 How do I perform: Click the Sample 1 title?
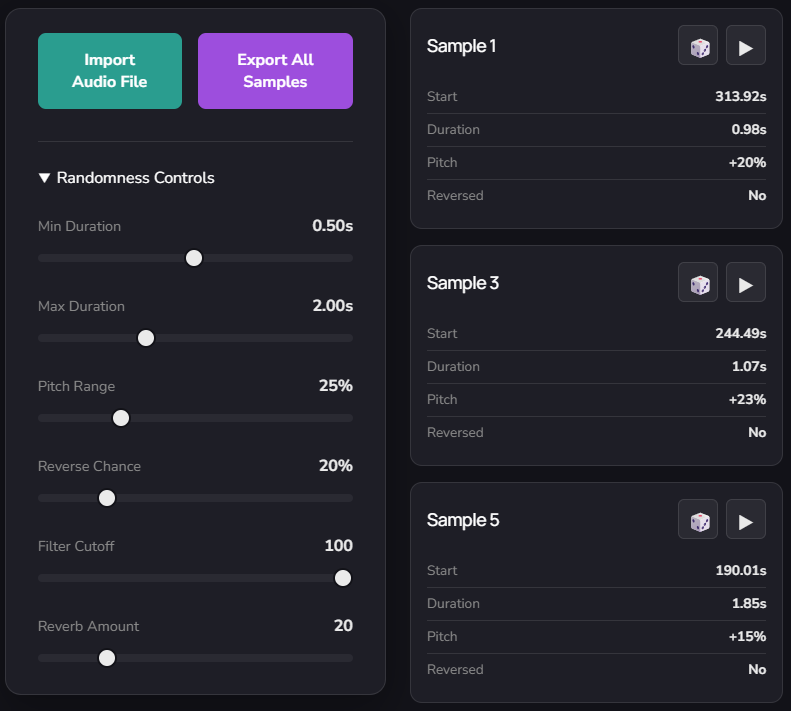(x=461, y=46)
